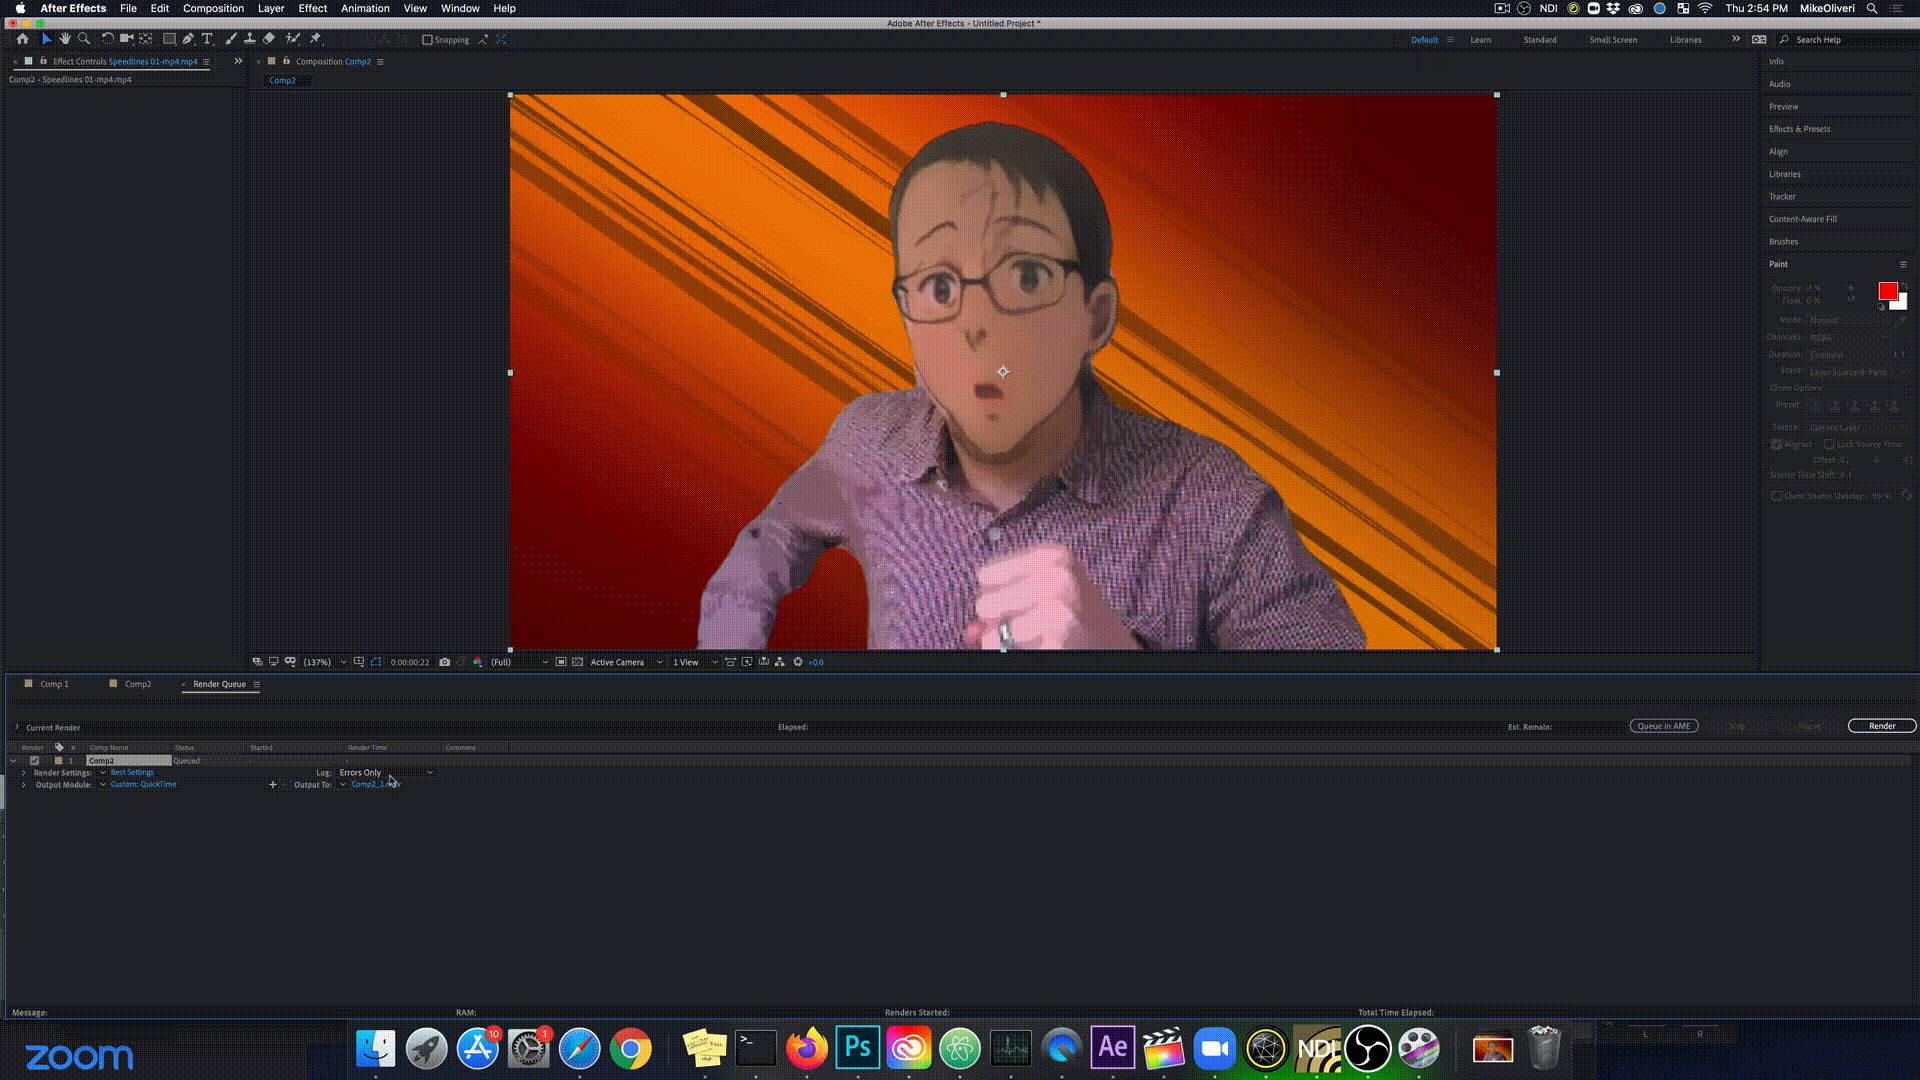The width and height of the screenshot is (1920, 1080).
Task: Select the Clone Stamp tool
Action: tap(249, 39)
